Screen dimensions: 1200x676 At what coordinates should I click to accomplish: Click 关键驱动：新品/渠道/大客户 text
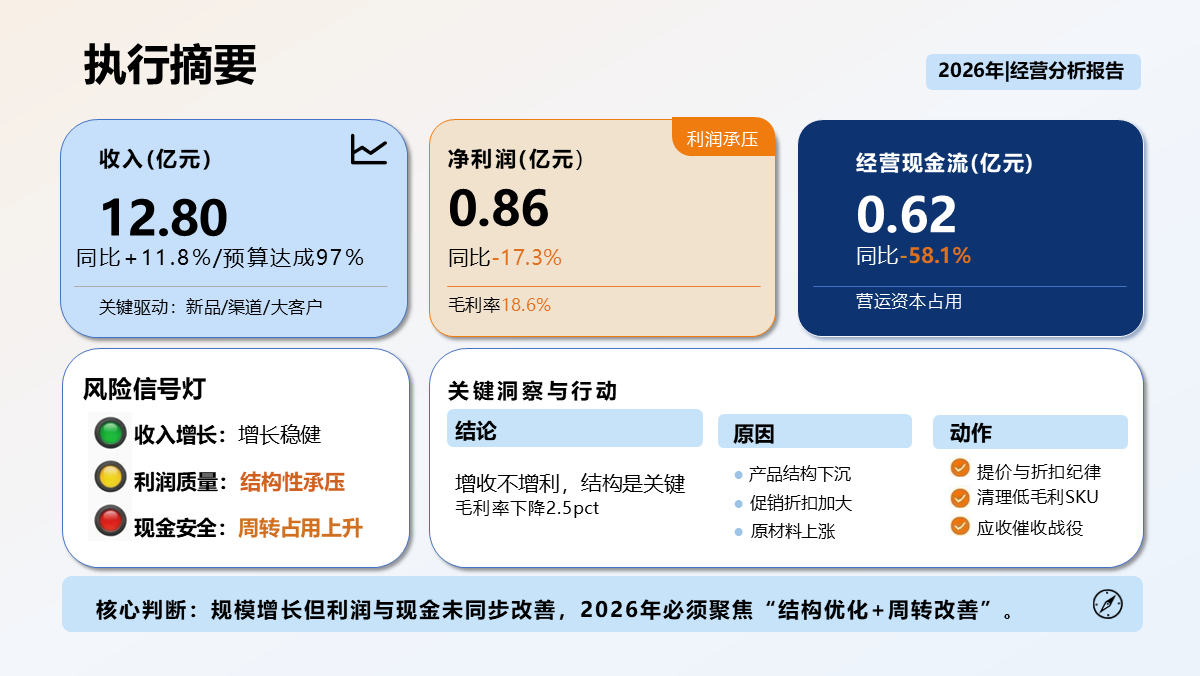point(211,307)
